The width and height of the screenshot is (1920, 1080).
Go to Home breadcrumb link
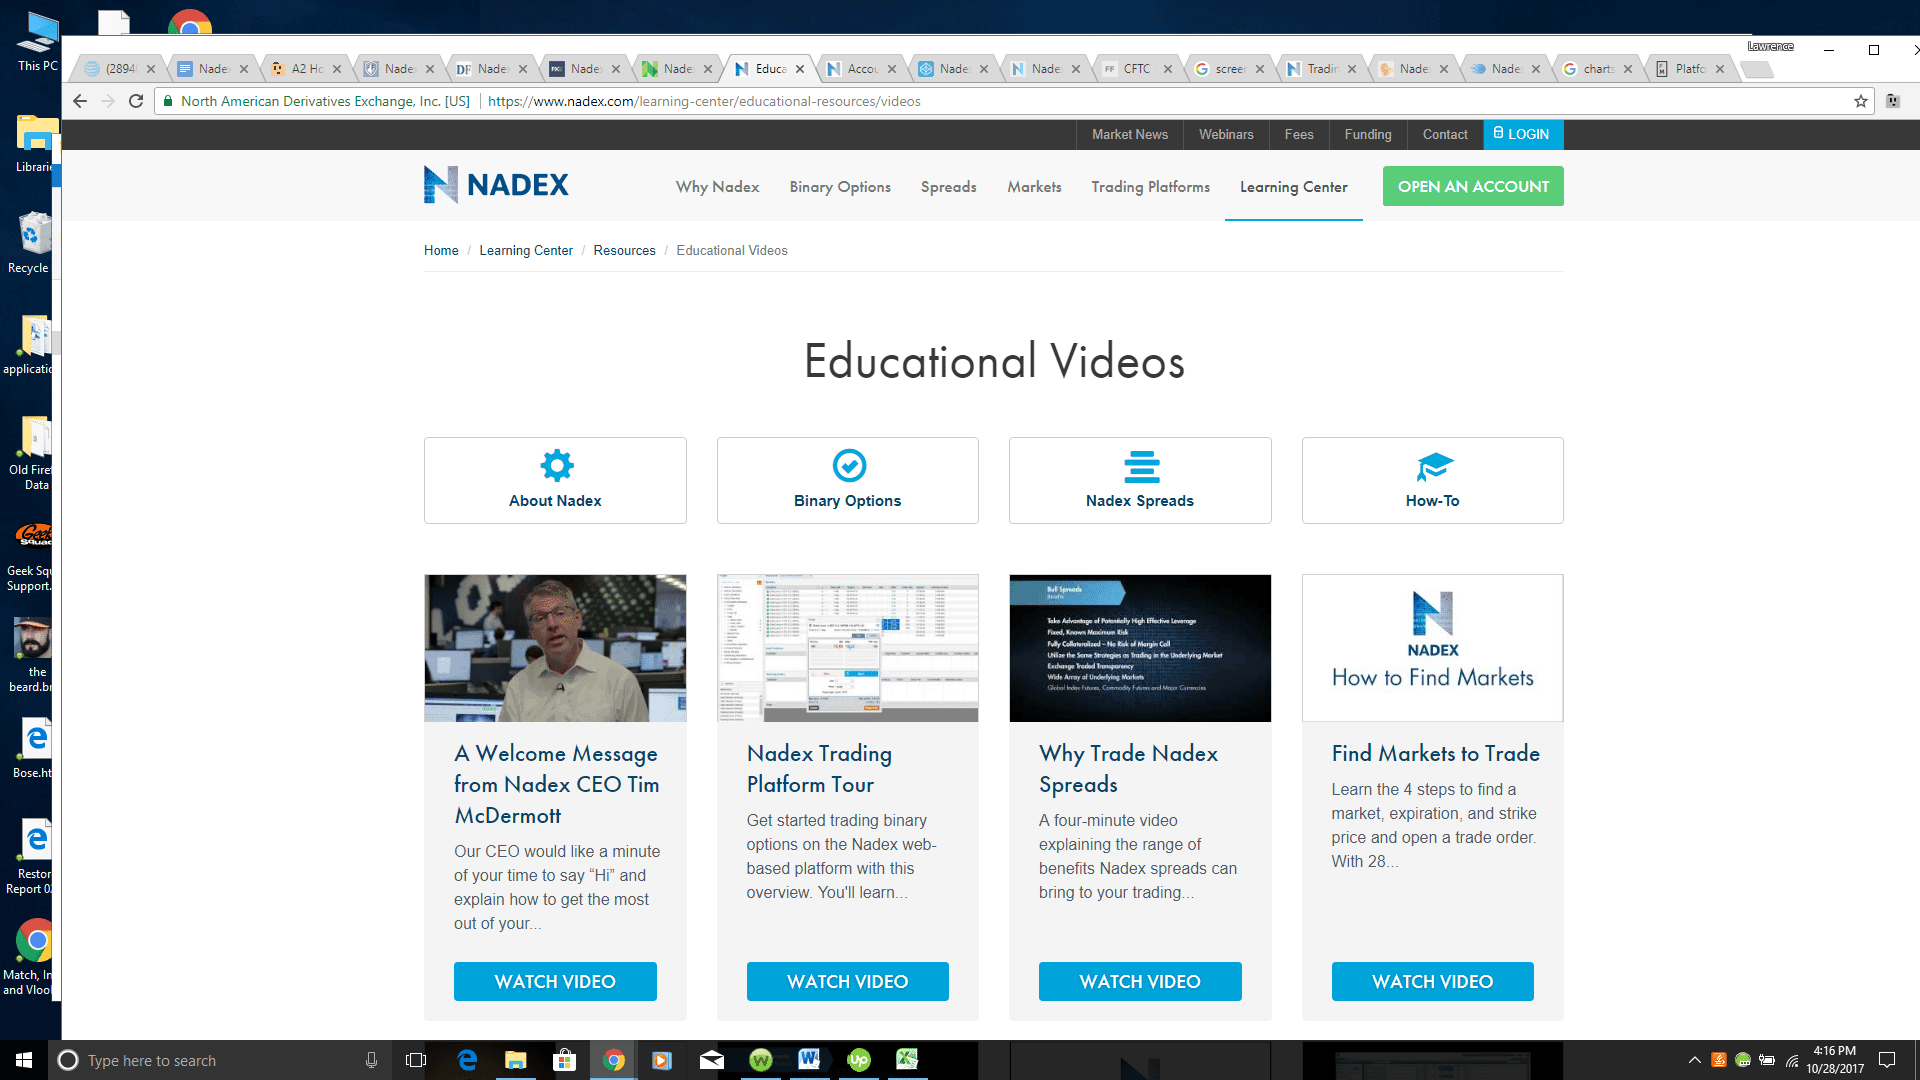(441, 250)
